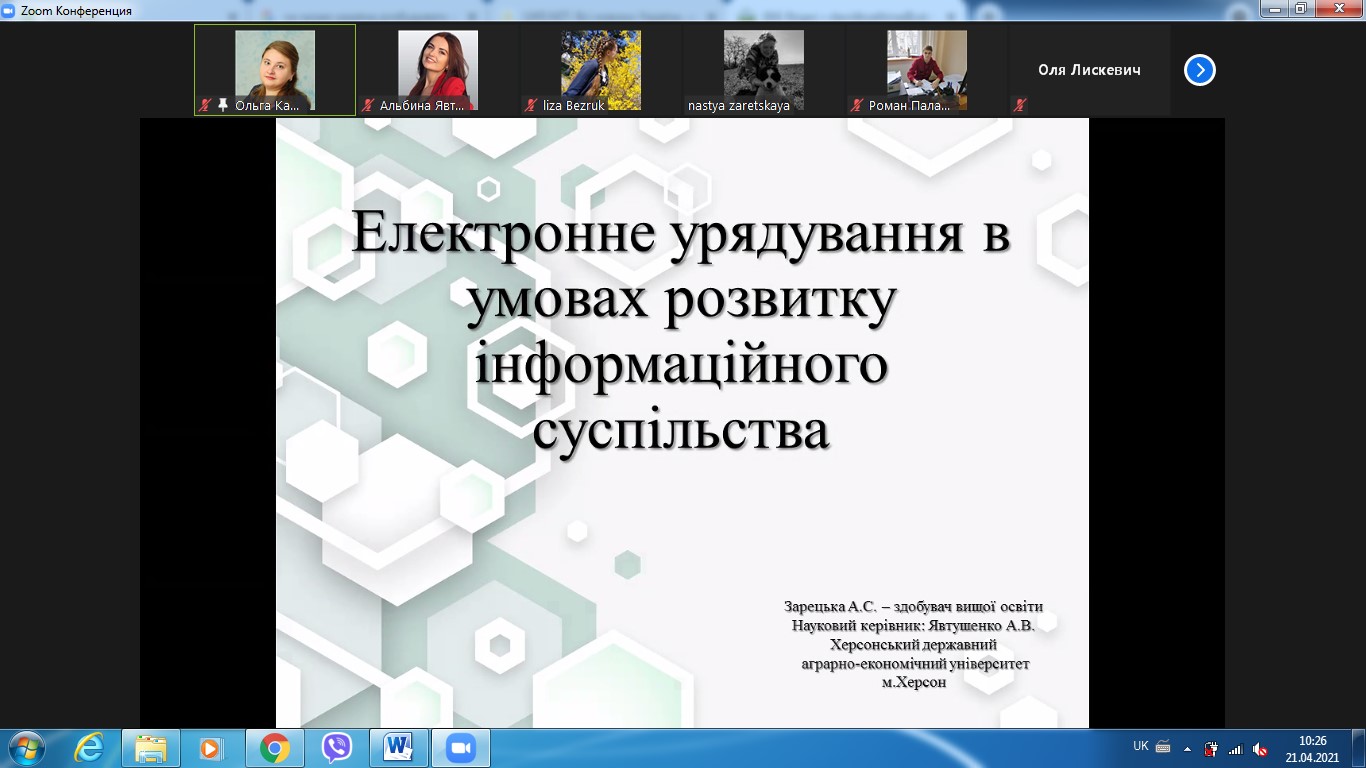Click the pin icon on Ольга's tile

pos(223,105)
